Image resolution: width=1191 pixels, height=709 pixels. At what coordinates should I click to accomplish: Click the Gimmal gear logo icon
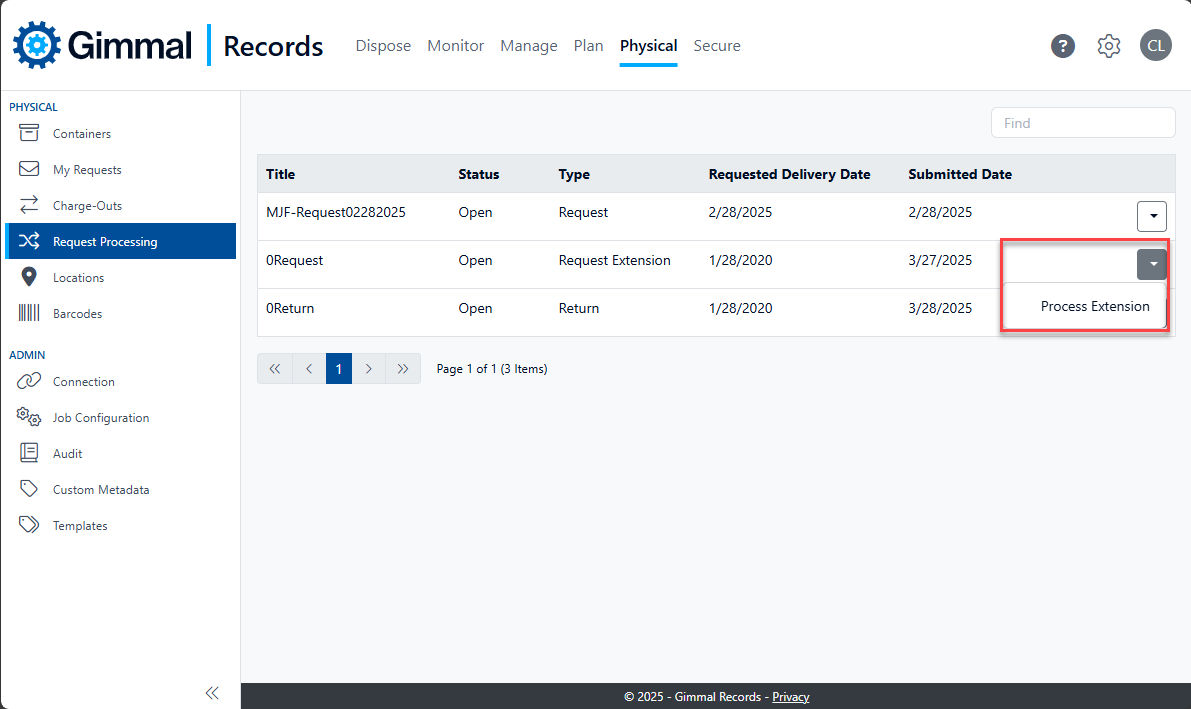pos(36,45)
